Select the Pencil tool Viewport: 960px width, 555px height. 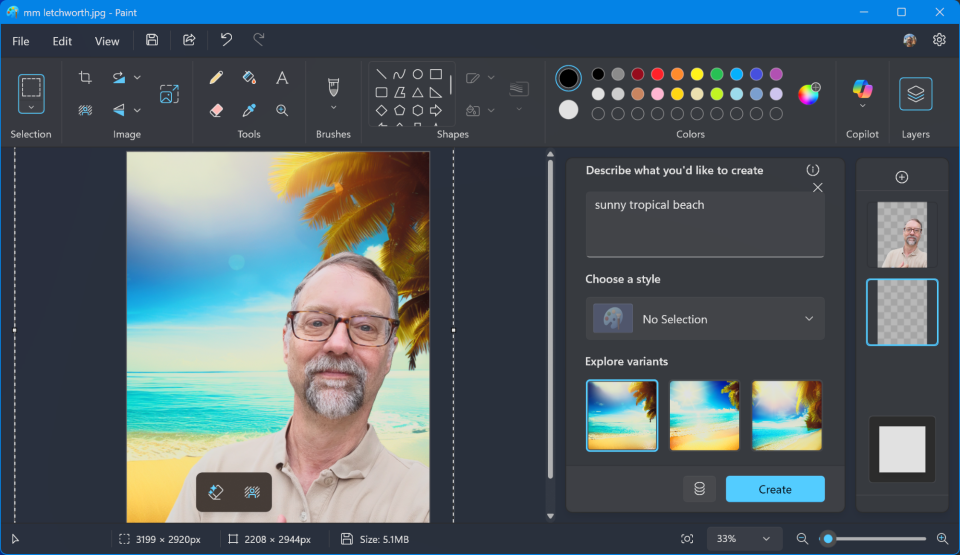[x=216, y=77]
